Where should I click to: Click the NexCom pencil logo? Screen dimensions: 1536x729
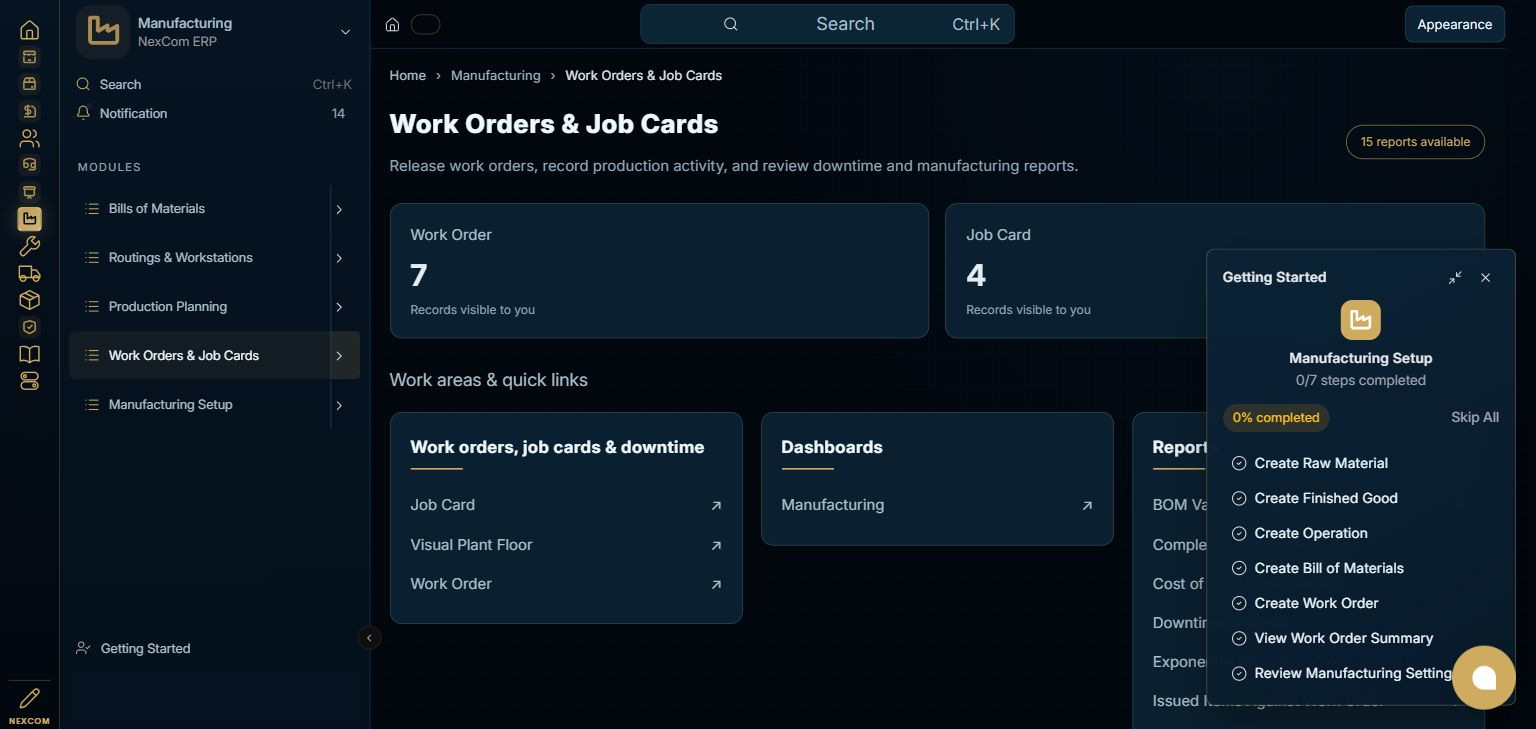tap(29, 703)
